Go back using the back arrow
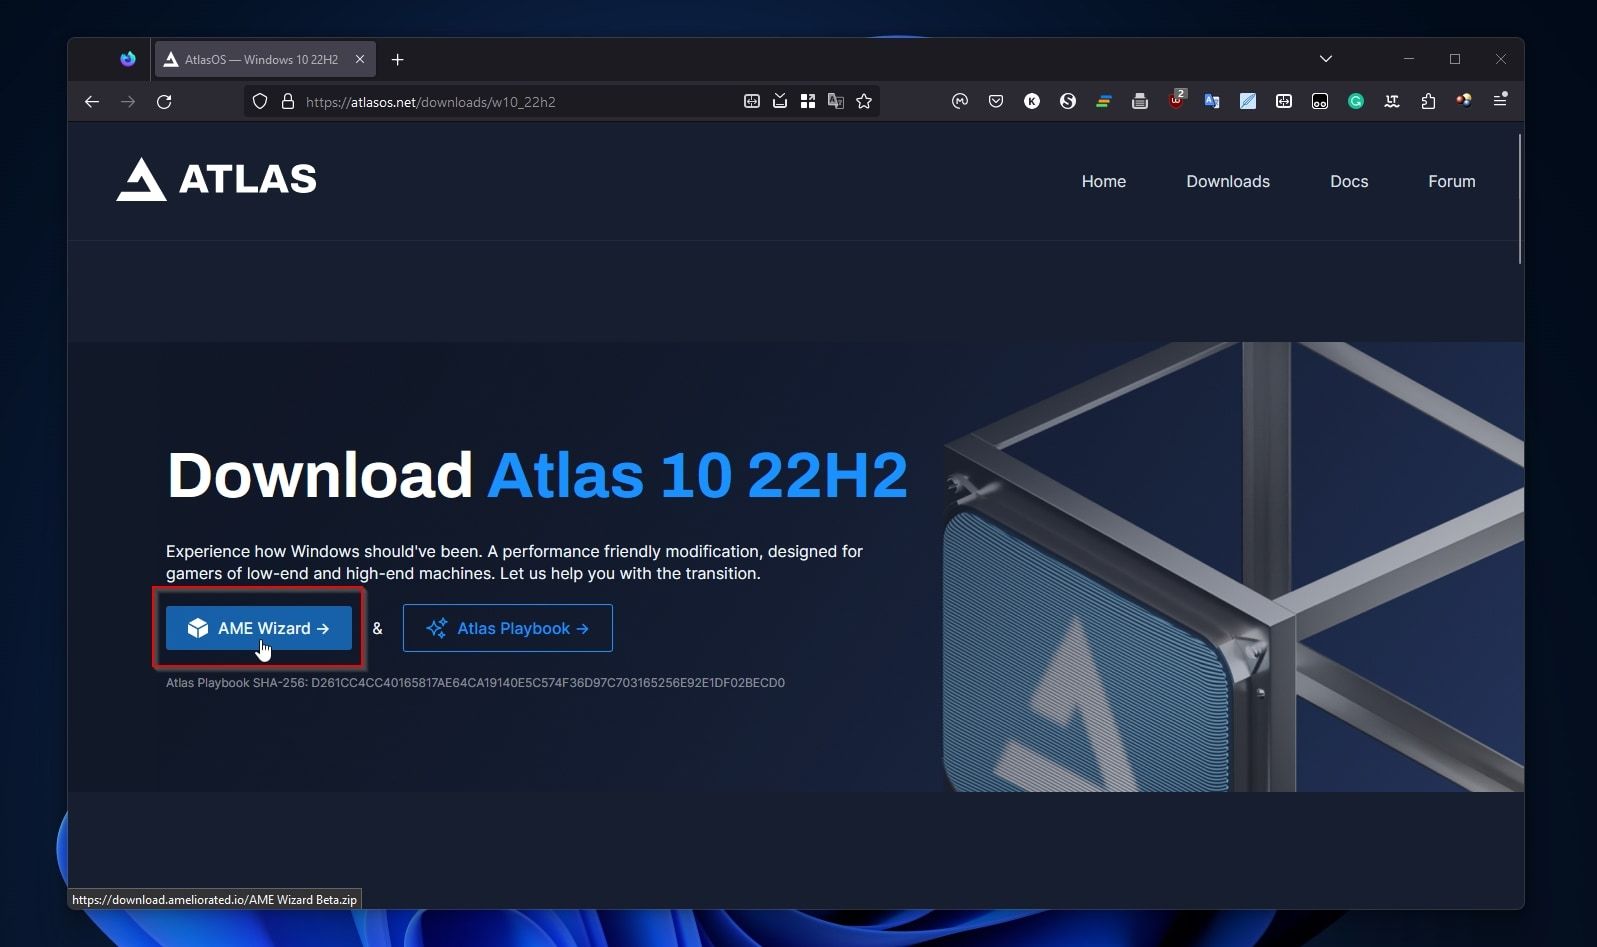Screen dimensions: 1597x947 (x=92, y=101)
